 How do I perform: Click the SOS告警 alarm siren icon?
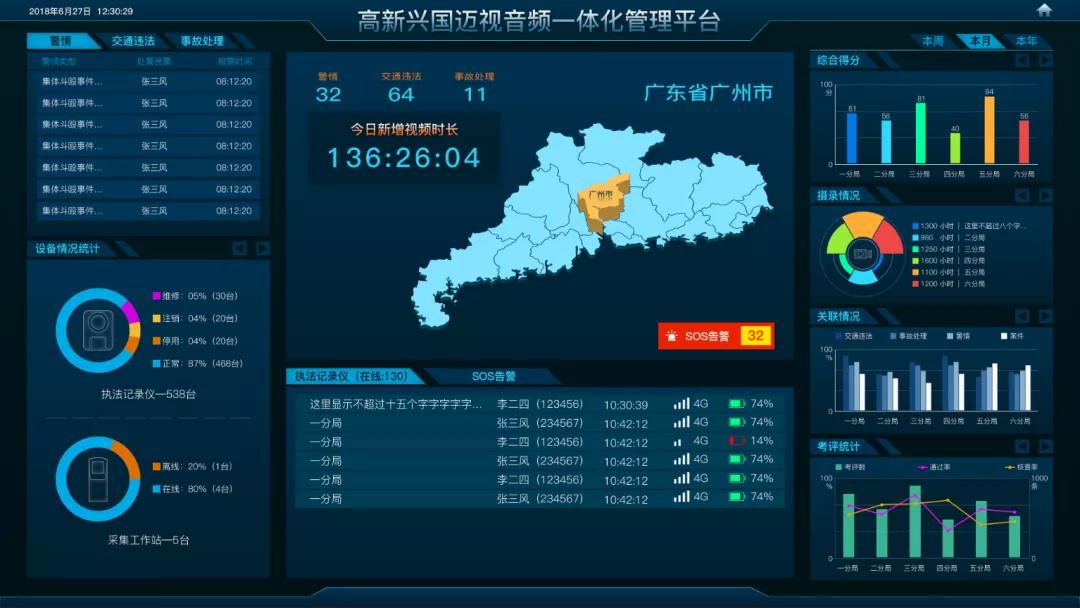pyautogui.click(x=672, y=336)
